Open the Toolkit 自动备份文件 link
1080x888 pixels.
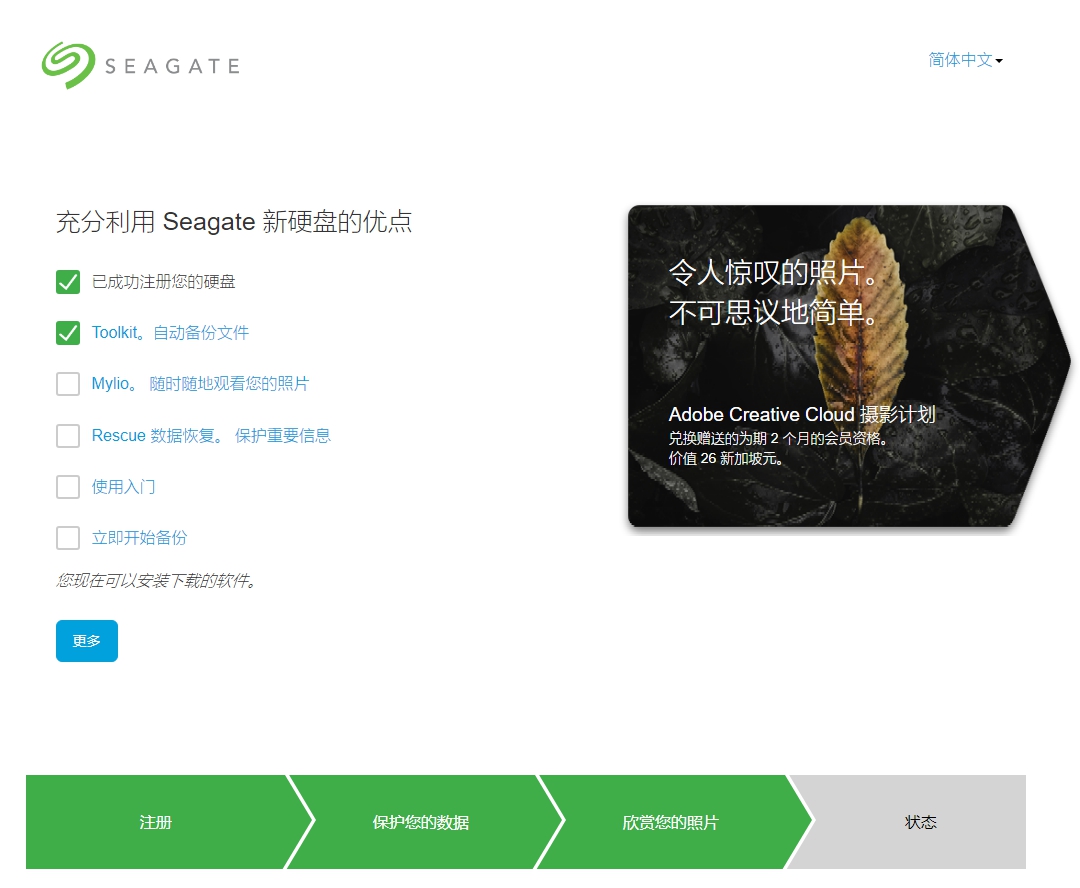pos(170,333)
